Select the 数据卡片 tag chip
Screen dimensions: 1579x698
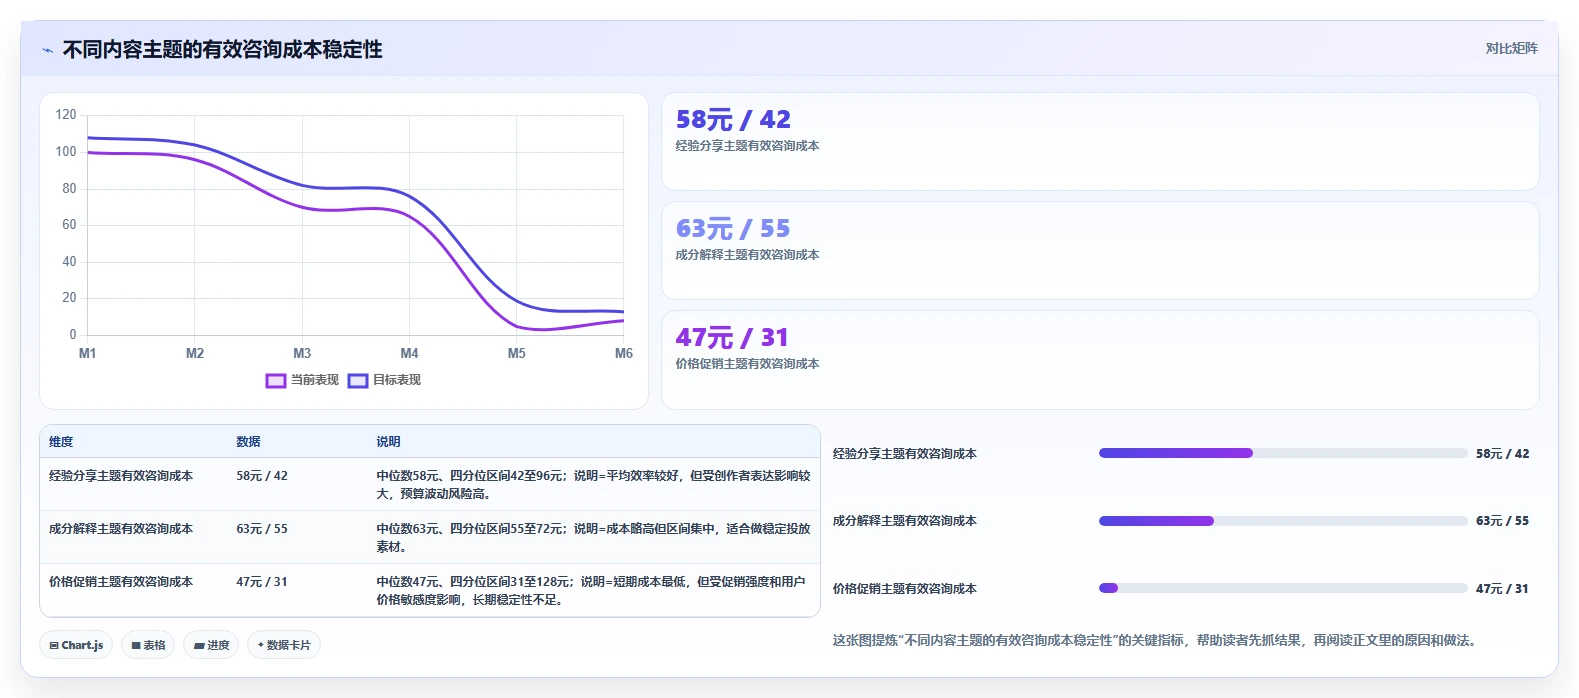284,645
